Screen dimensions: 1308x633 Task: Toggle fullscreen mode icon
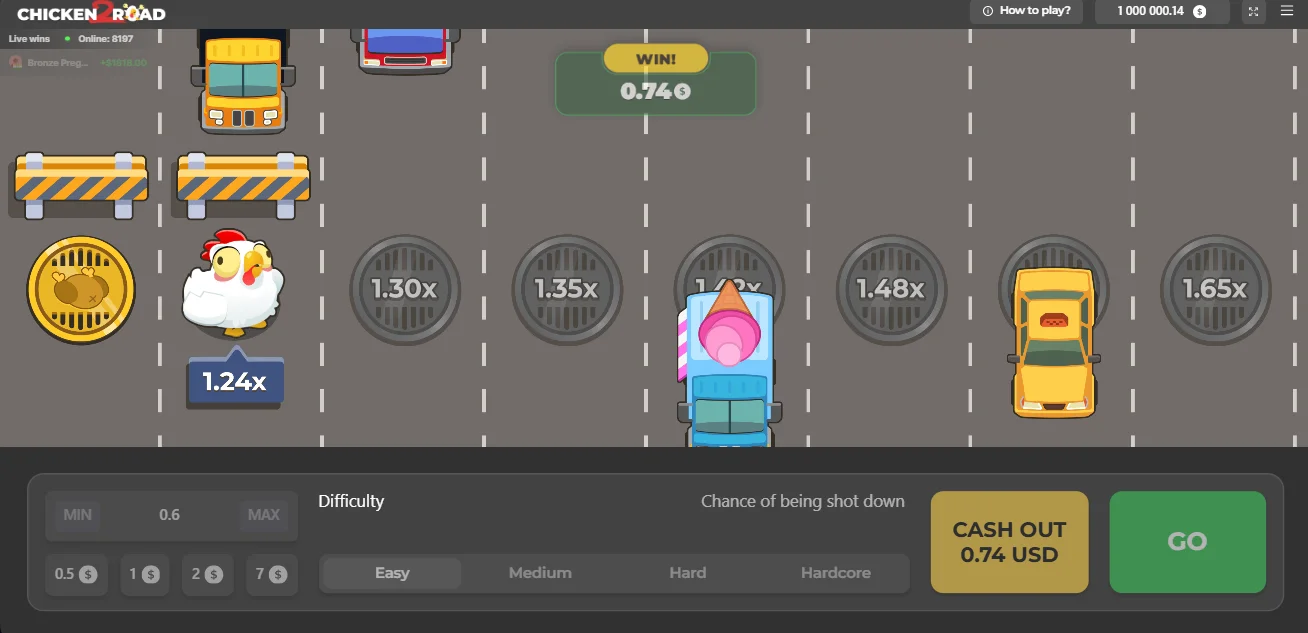coord(1253,11)
